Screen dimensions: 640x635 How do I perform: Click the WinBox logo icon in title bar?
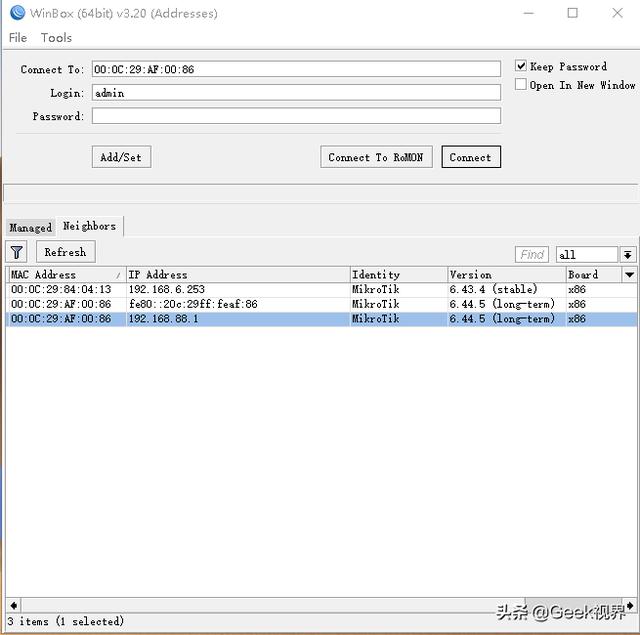tap(17, 13)
